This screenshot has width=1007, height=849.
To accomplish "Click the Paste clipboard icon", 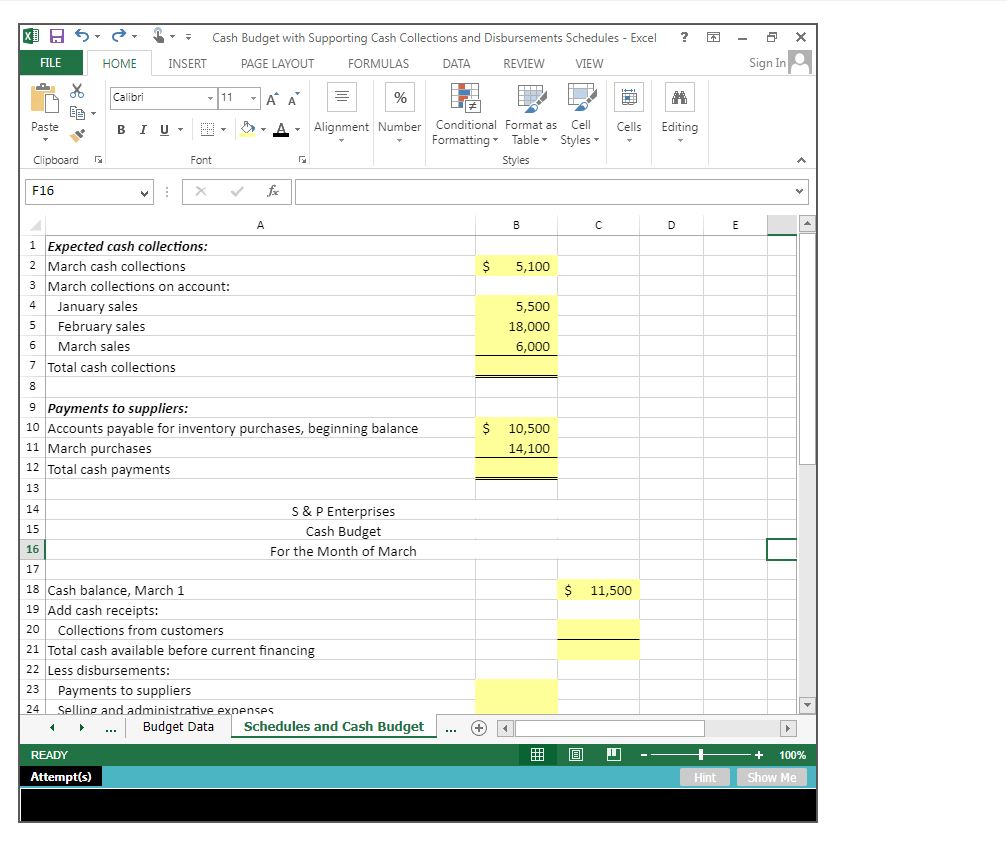I will [x=44, y=99].
